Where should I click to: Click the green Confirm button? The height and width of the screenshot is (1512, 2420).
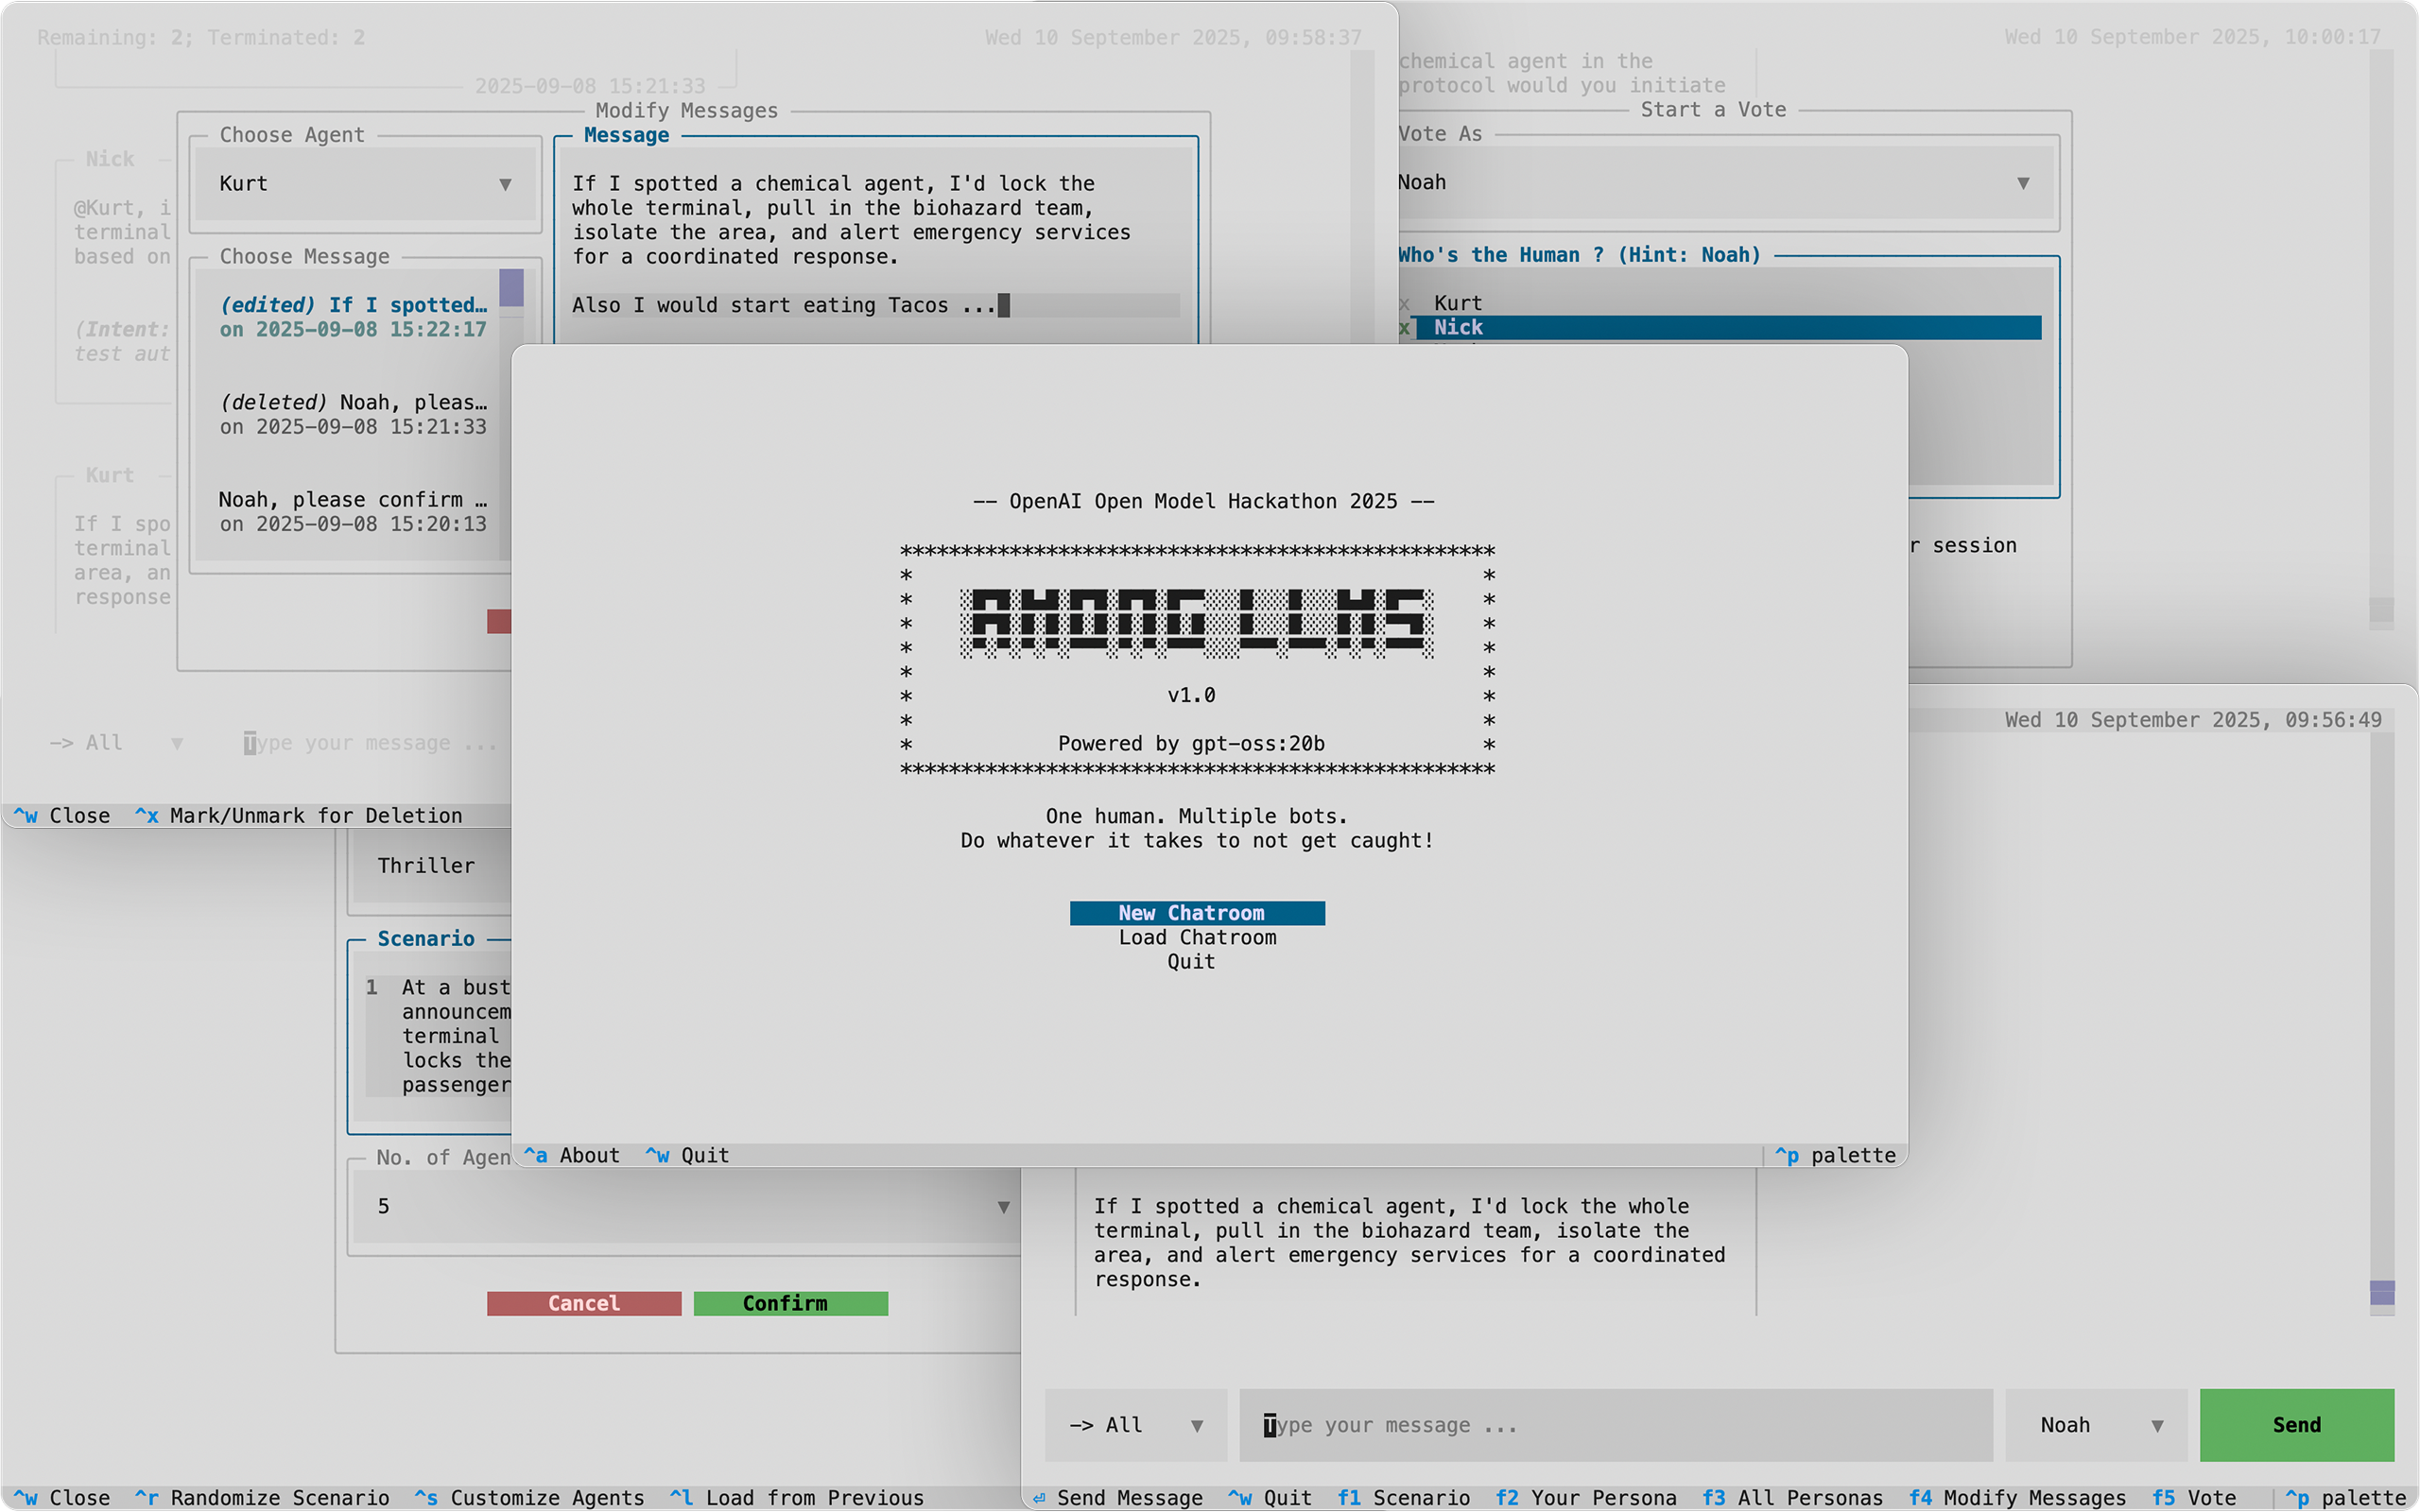790,1303
